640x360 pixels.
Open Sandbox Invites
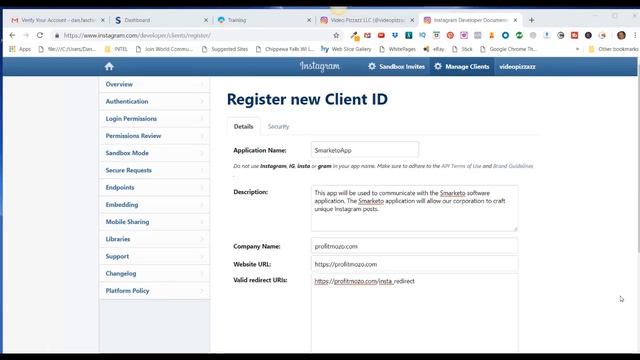(397, 67)
